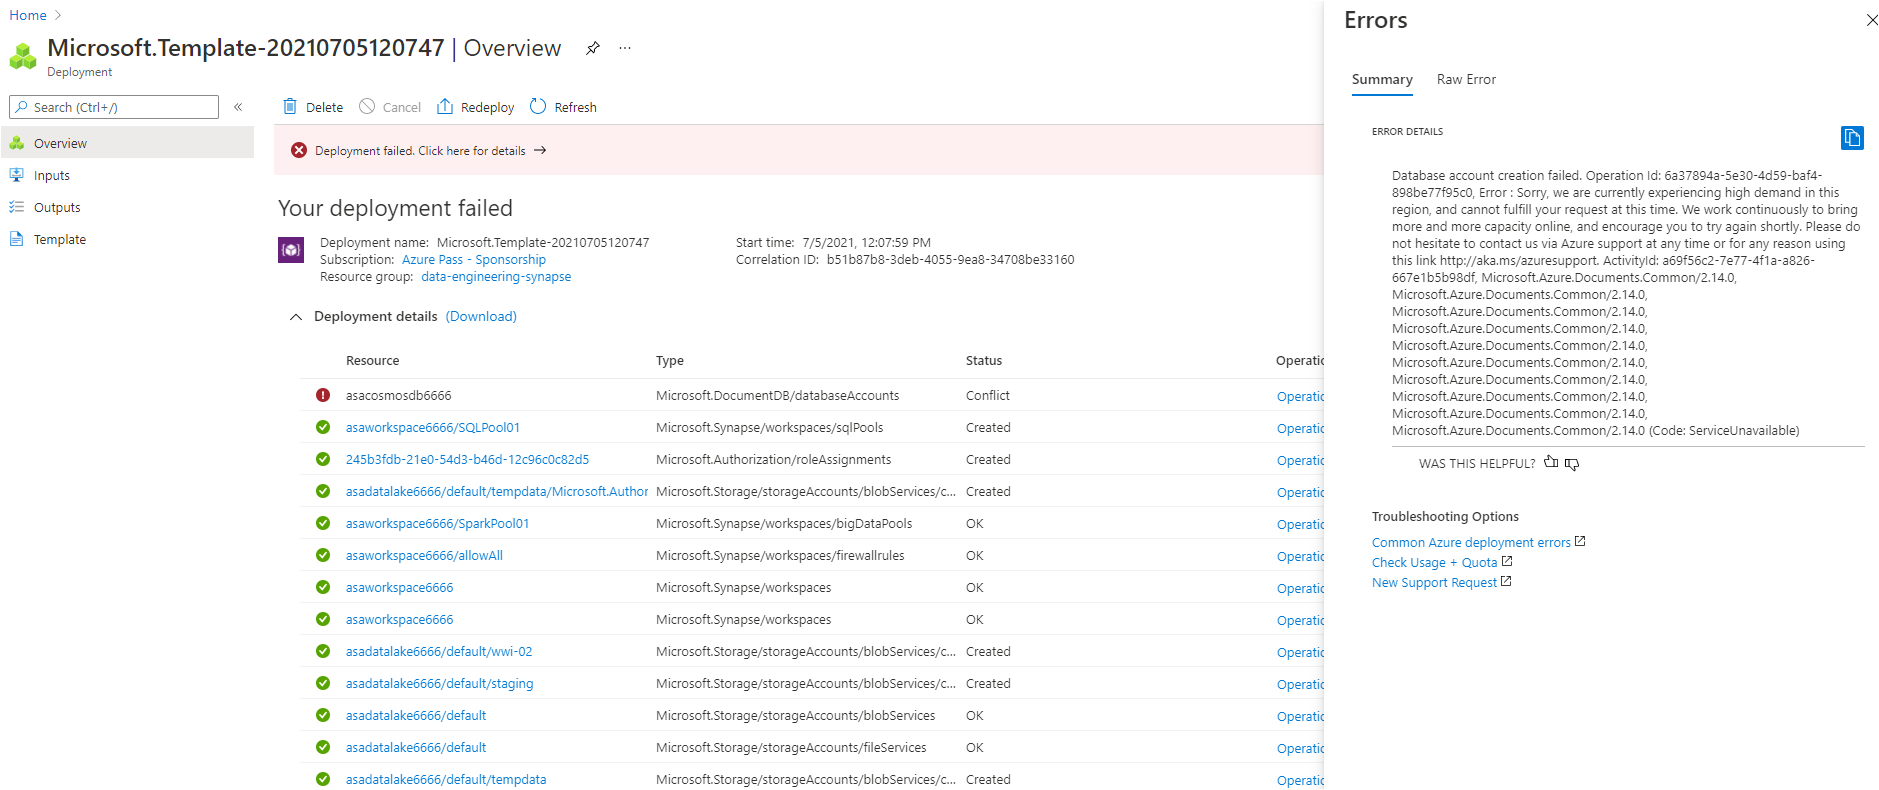Click the Deployment failed details banner text
1879x790 pixels.
pyautogui.click(x=420, y=151)
